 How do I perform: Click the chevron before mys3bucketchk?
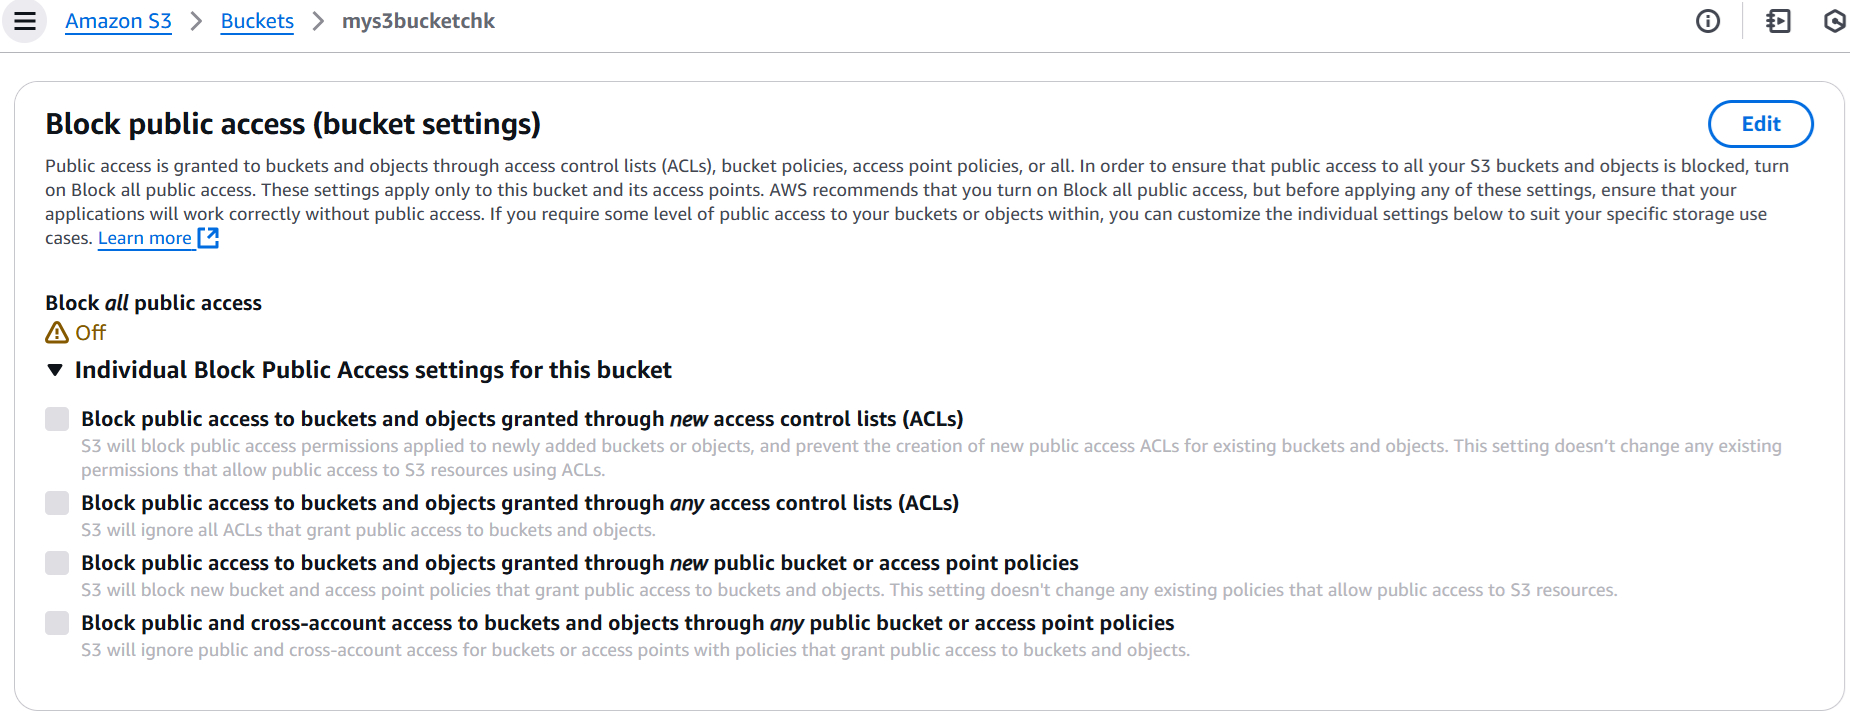(x=318, y=21)
